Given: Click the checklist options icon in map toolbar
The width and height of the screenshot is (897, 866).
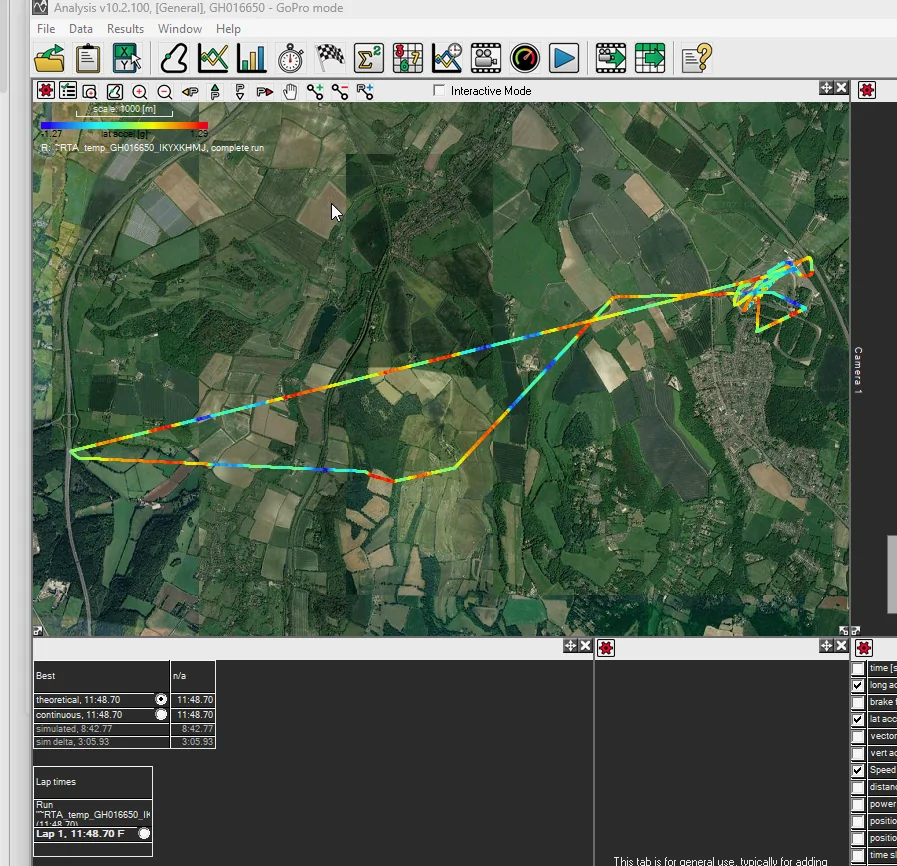Looking at the screenshot, I should pyautogui.click(x=68, y=90).
